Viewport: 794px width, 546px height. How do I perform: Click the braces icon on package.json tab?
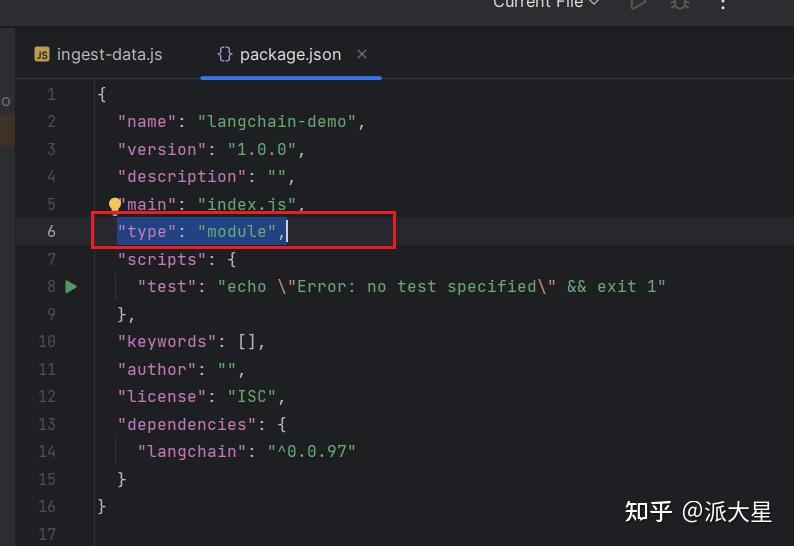tap(225, 54)
